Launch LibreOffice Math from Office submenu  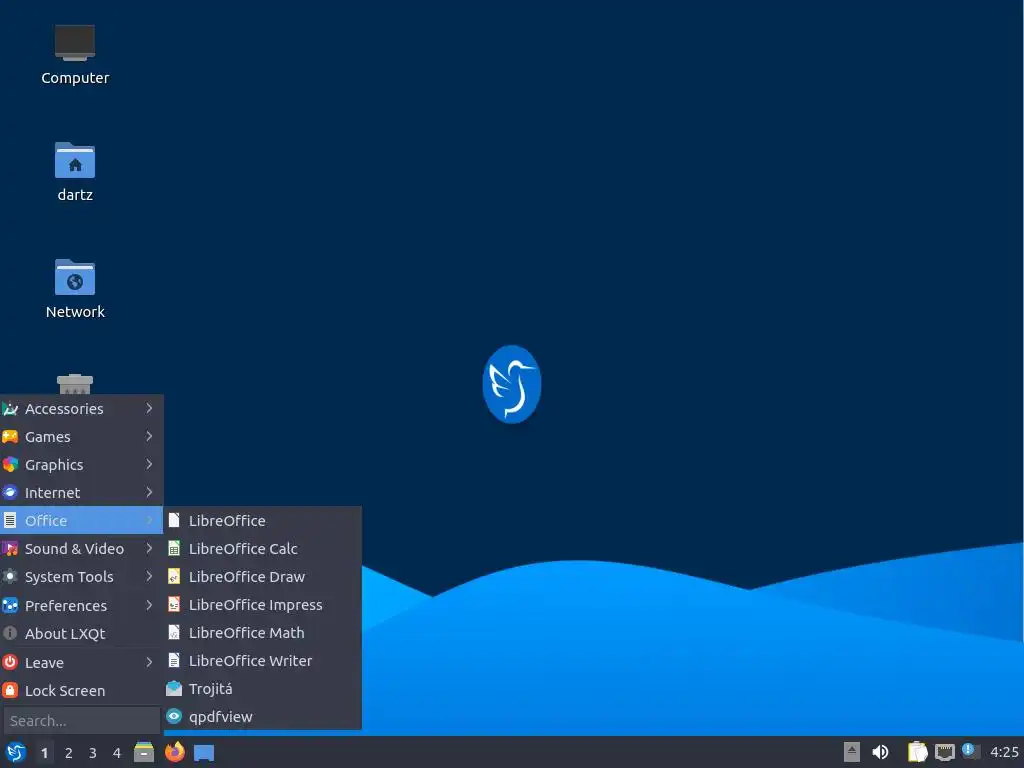[x=263, y=633]
